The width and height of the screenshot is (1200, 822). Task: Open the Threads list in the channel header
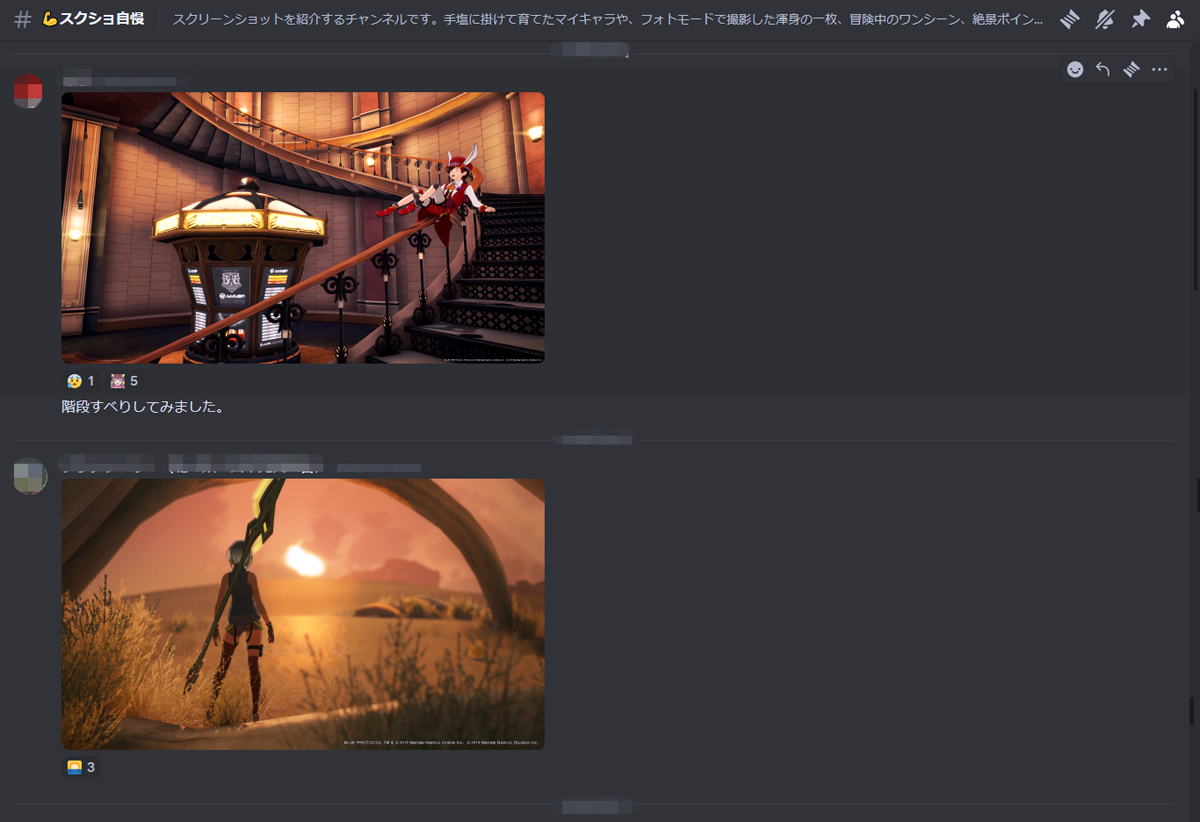pos(1070,19)
